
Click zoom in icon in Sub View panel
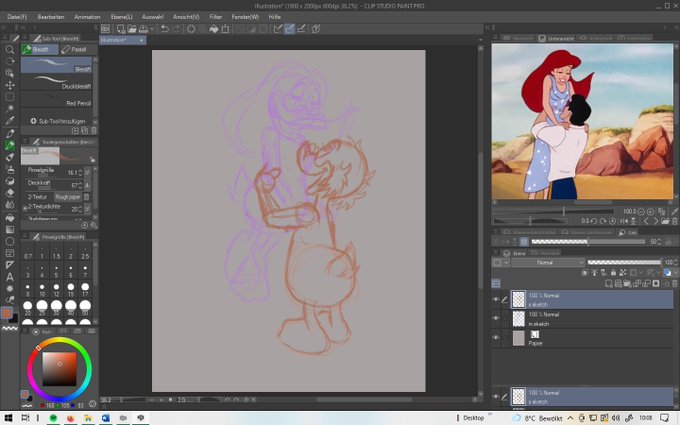[651, 212]
